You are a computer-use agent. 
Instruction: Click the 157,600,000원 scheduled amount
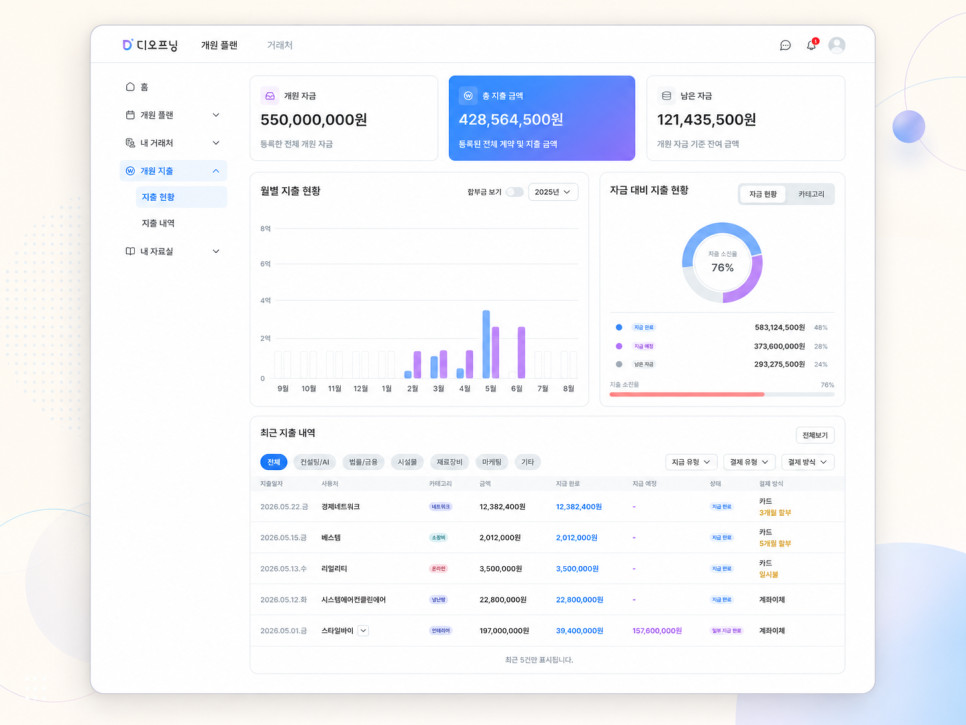pyautogui.click(x=657, y=630)
